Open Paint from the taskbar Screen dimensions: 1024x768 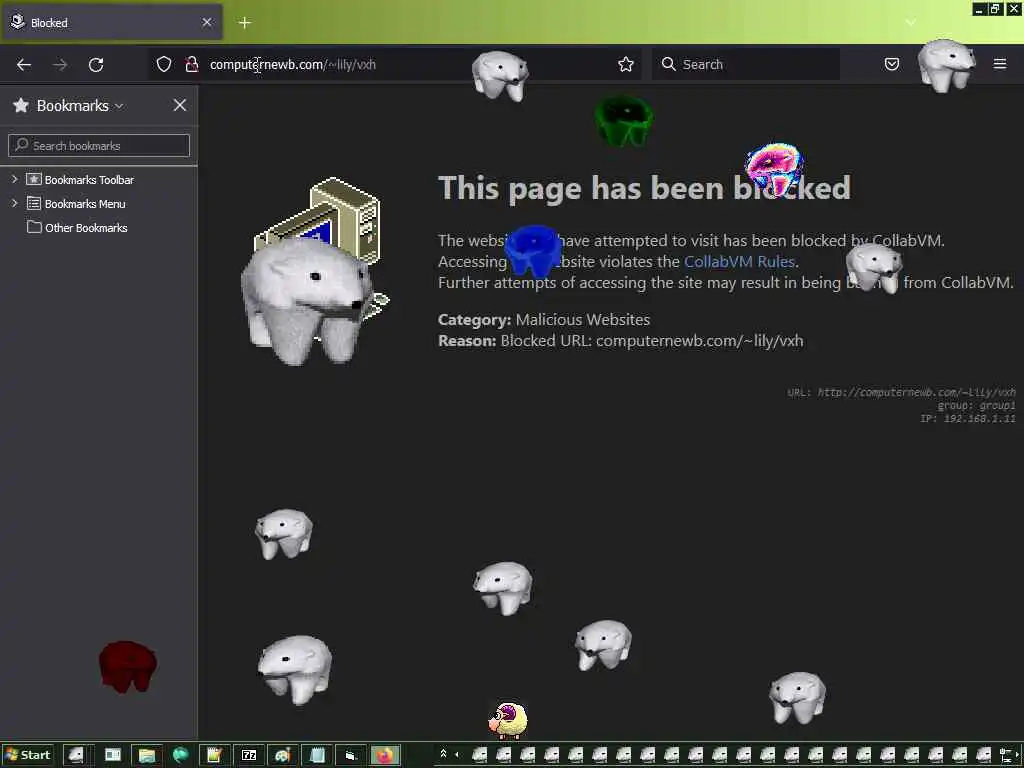tap(282, 755)
